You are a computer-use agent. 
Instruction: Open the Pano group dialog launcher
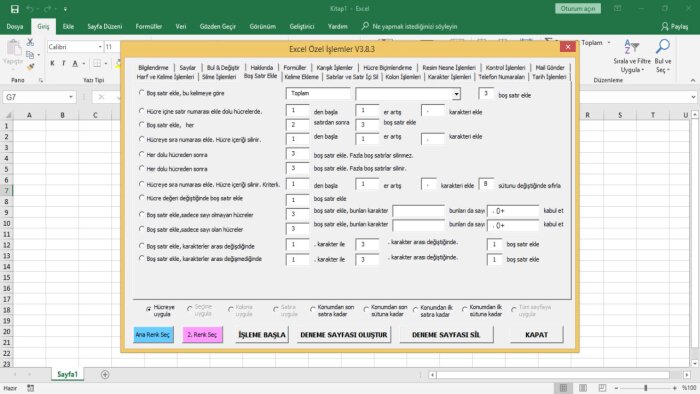pyautogui.click(x=41, y=80)
